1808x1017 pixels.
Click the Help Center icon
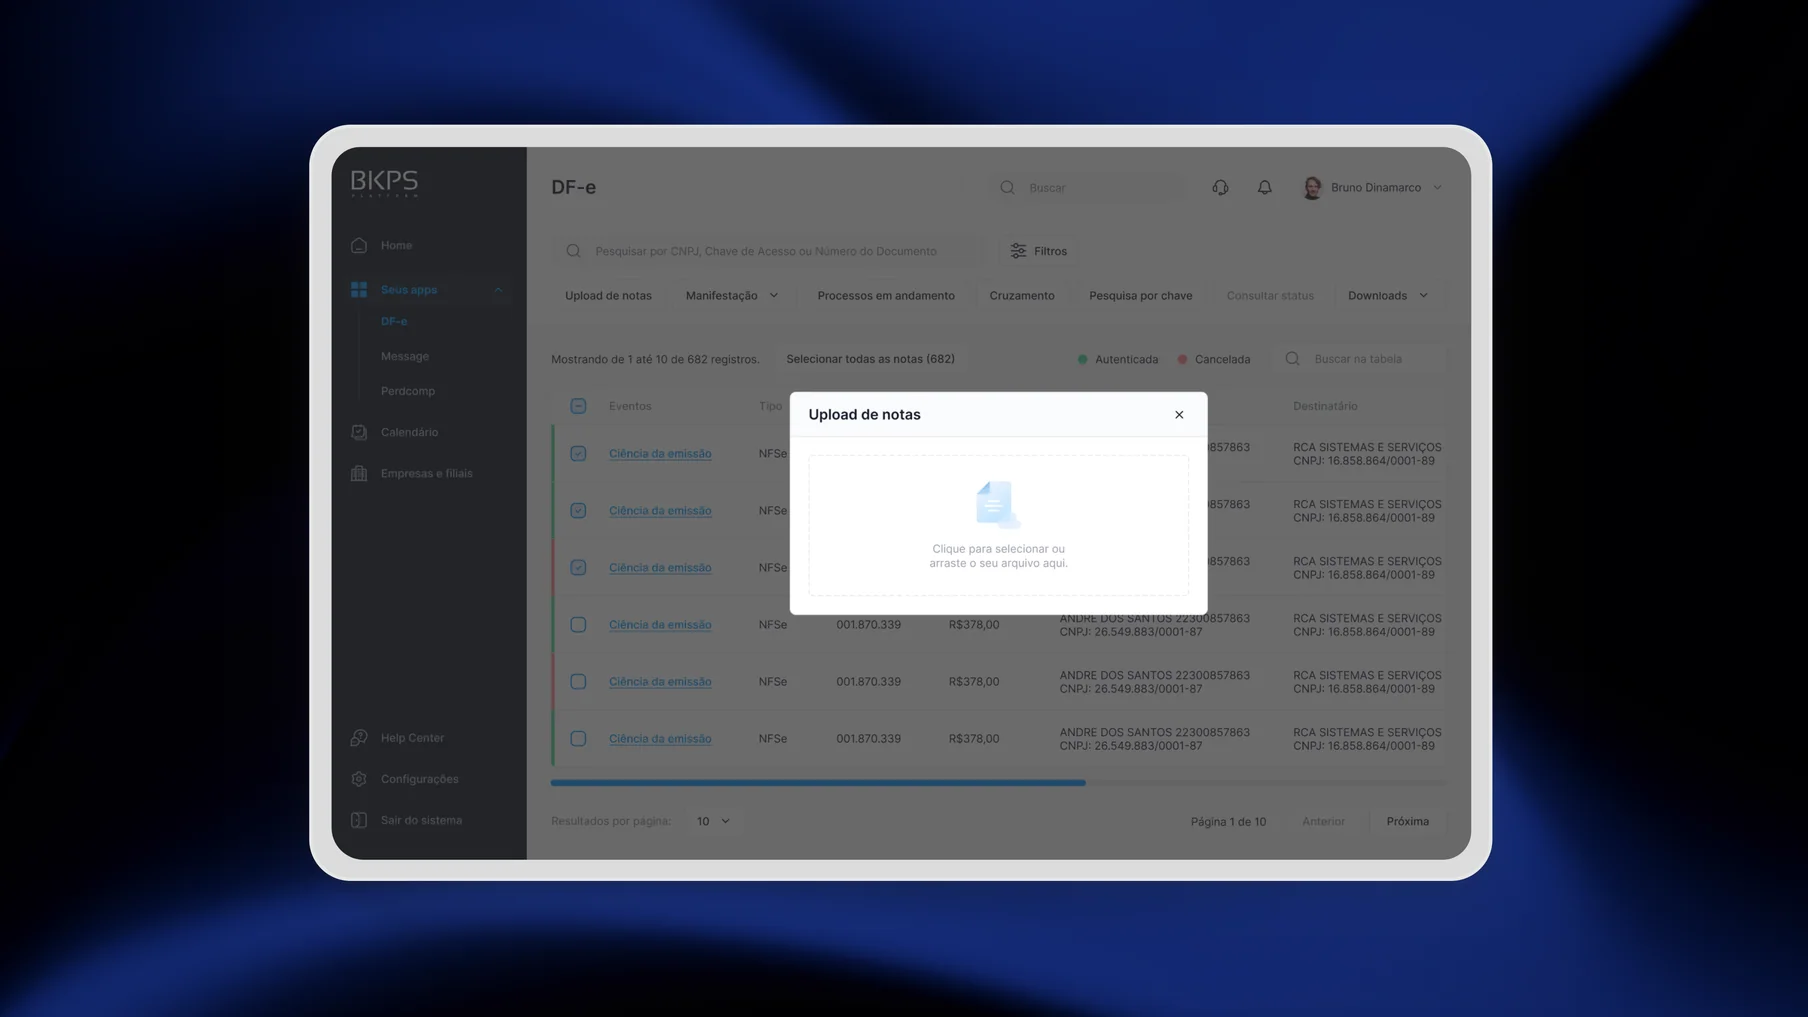[x=359, y=738]
